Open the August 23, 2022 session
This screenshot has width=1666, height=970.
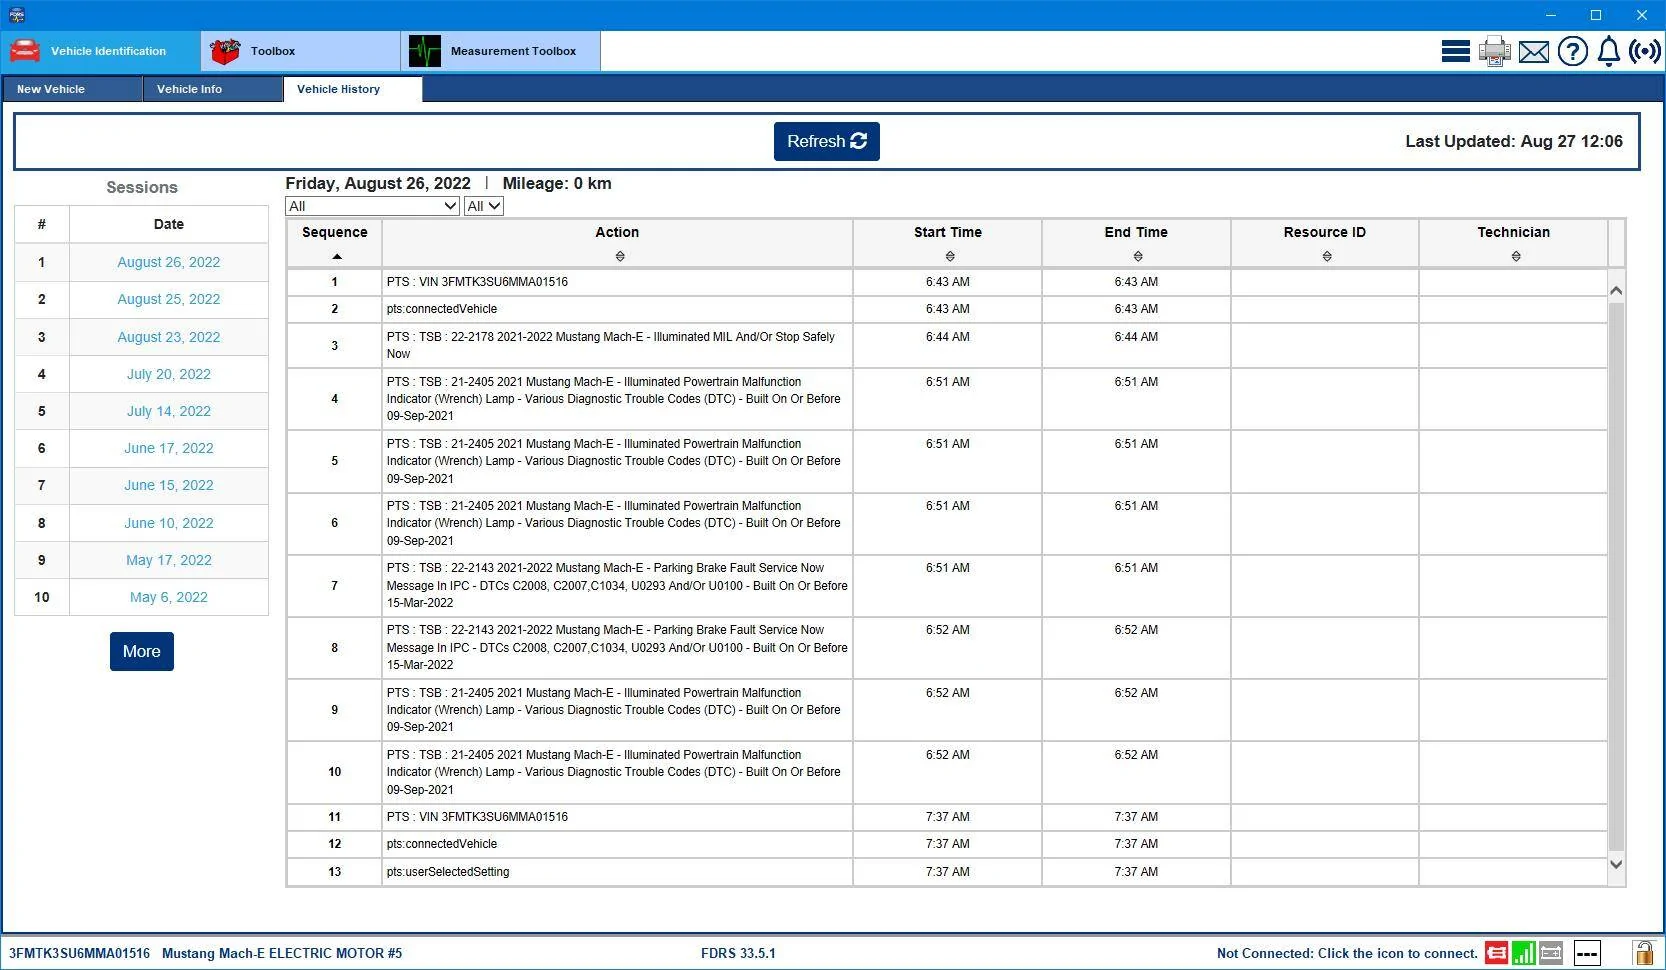tap(169, 337)
